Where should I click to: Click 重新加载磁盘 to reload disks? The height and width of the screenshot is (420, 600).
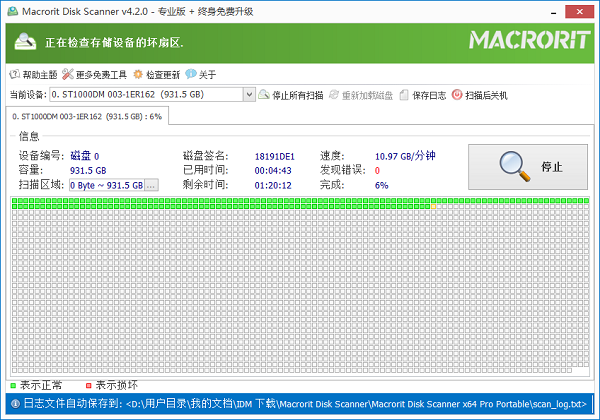click(334, 95)
